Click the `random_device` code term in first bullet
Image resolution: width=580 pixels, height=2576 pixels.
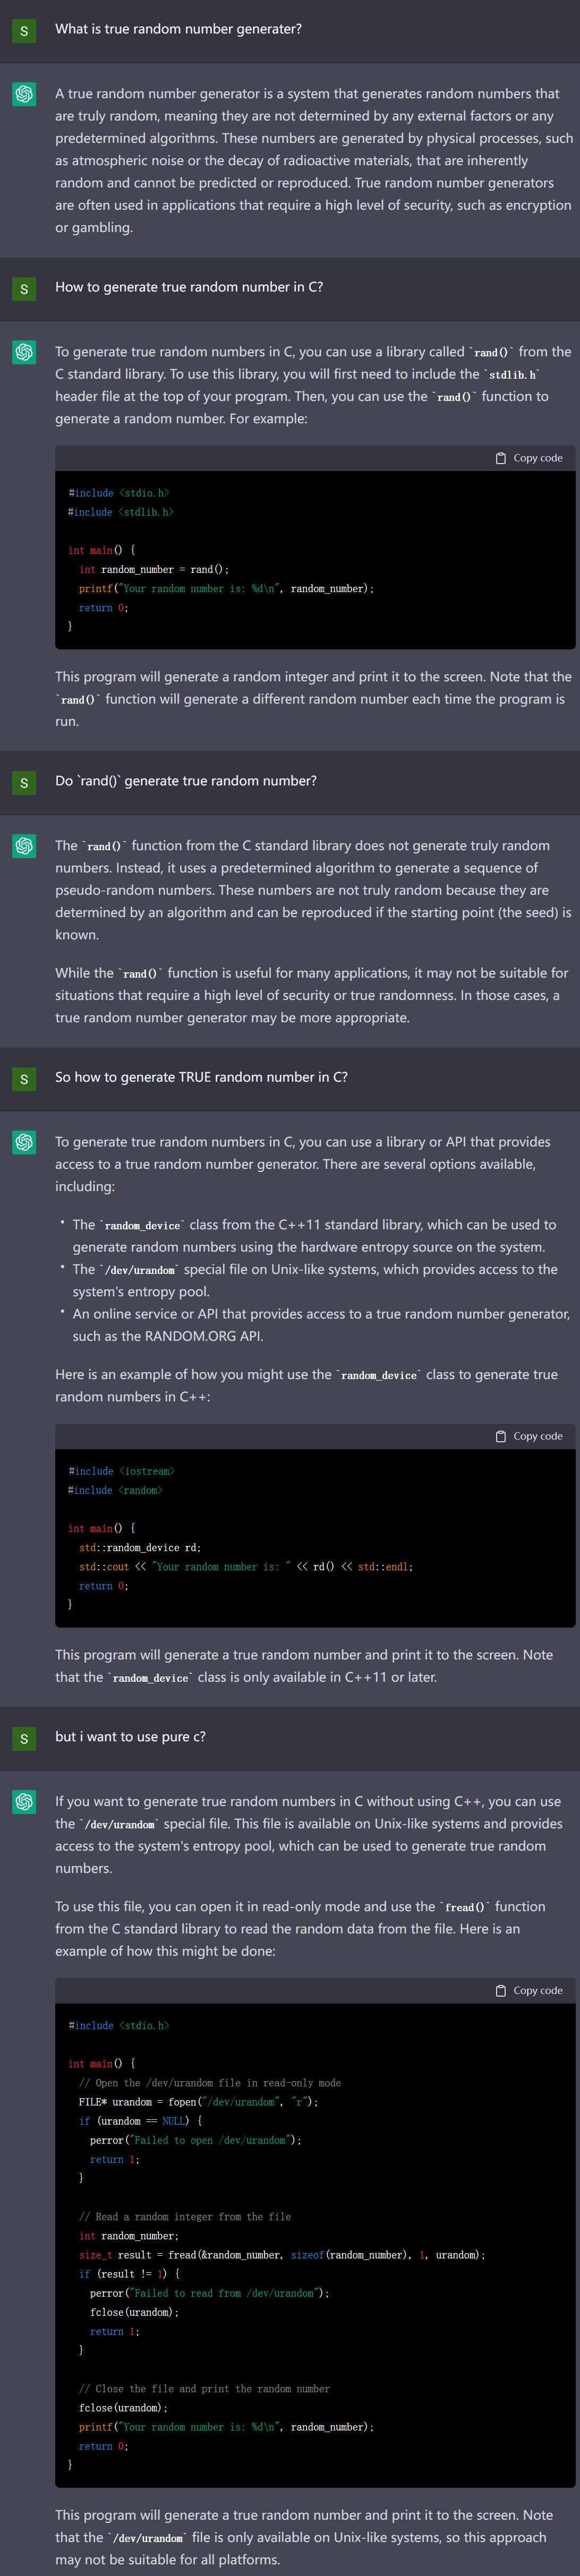click(x=142, y=1226)
